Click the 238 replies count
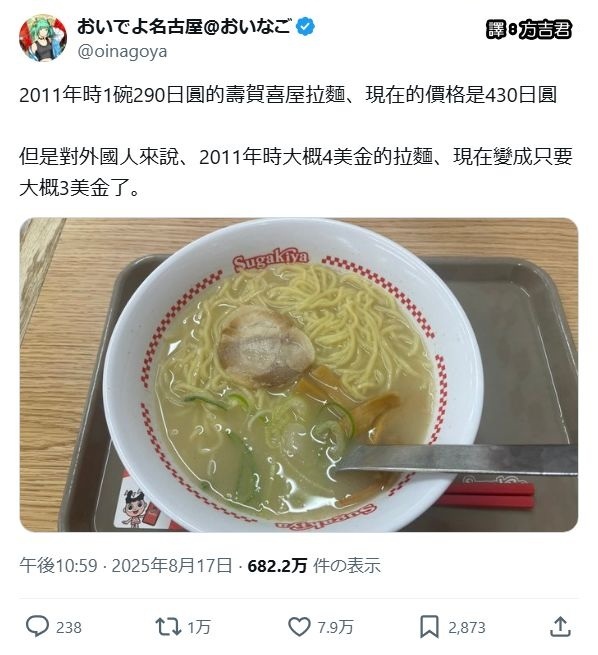The height and width of the screenshot is (655, 598). coord(69,627)
